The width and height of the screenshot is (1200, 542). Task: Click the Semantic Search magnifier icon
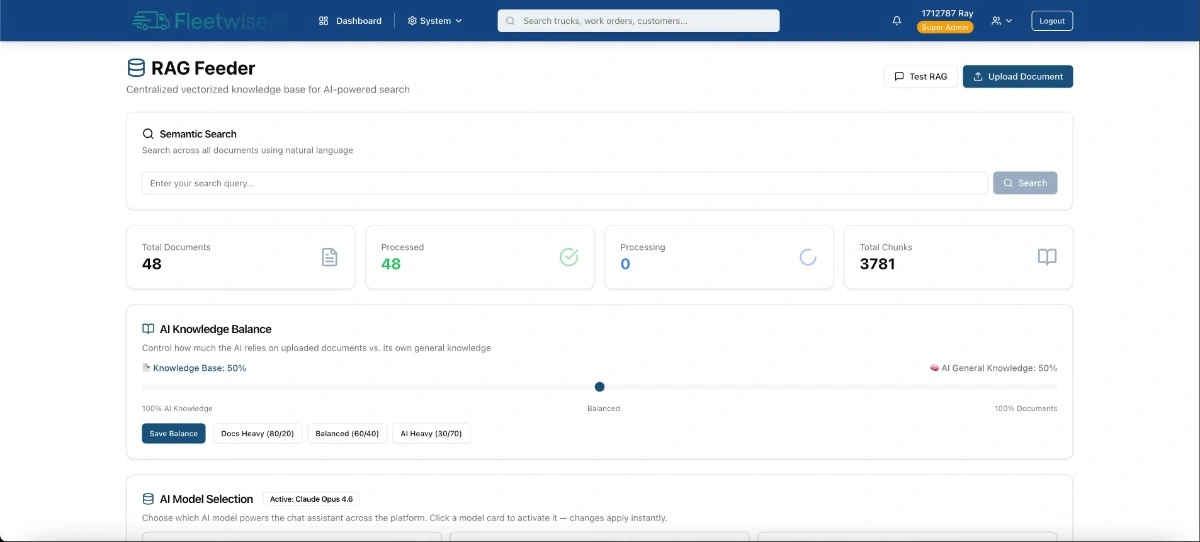coord(148,133)
